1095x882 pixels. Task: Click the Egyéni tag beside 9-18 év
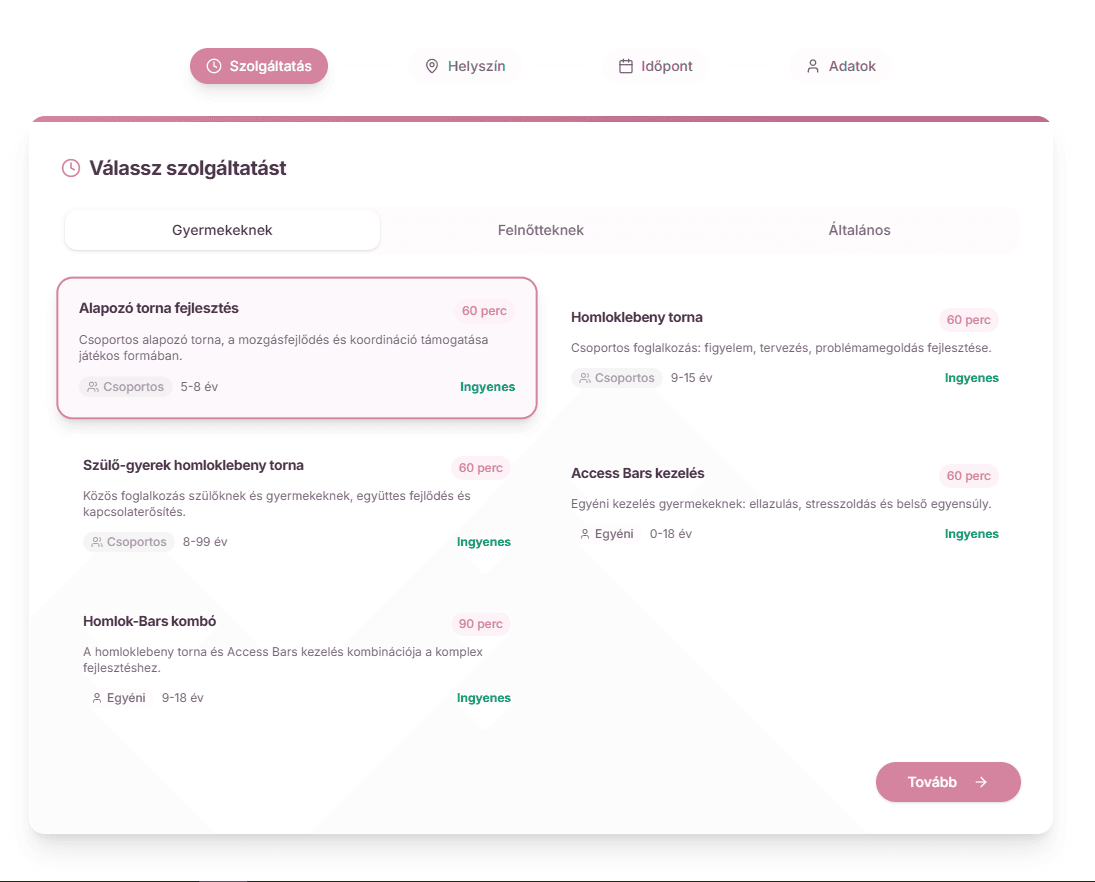point(118,698)
